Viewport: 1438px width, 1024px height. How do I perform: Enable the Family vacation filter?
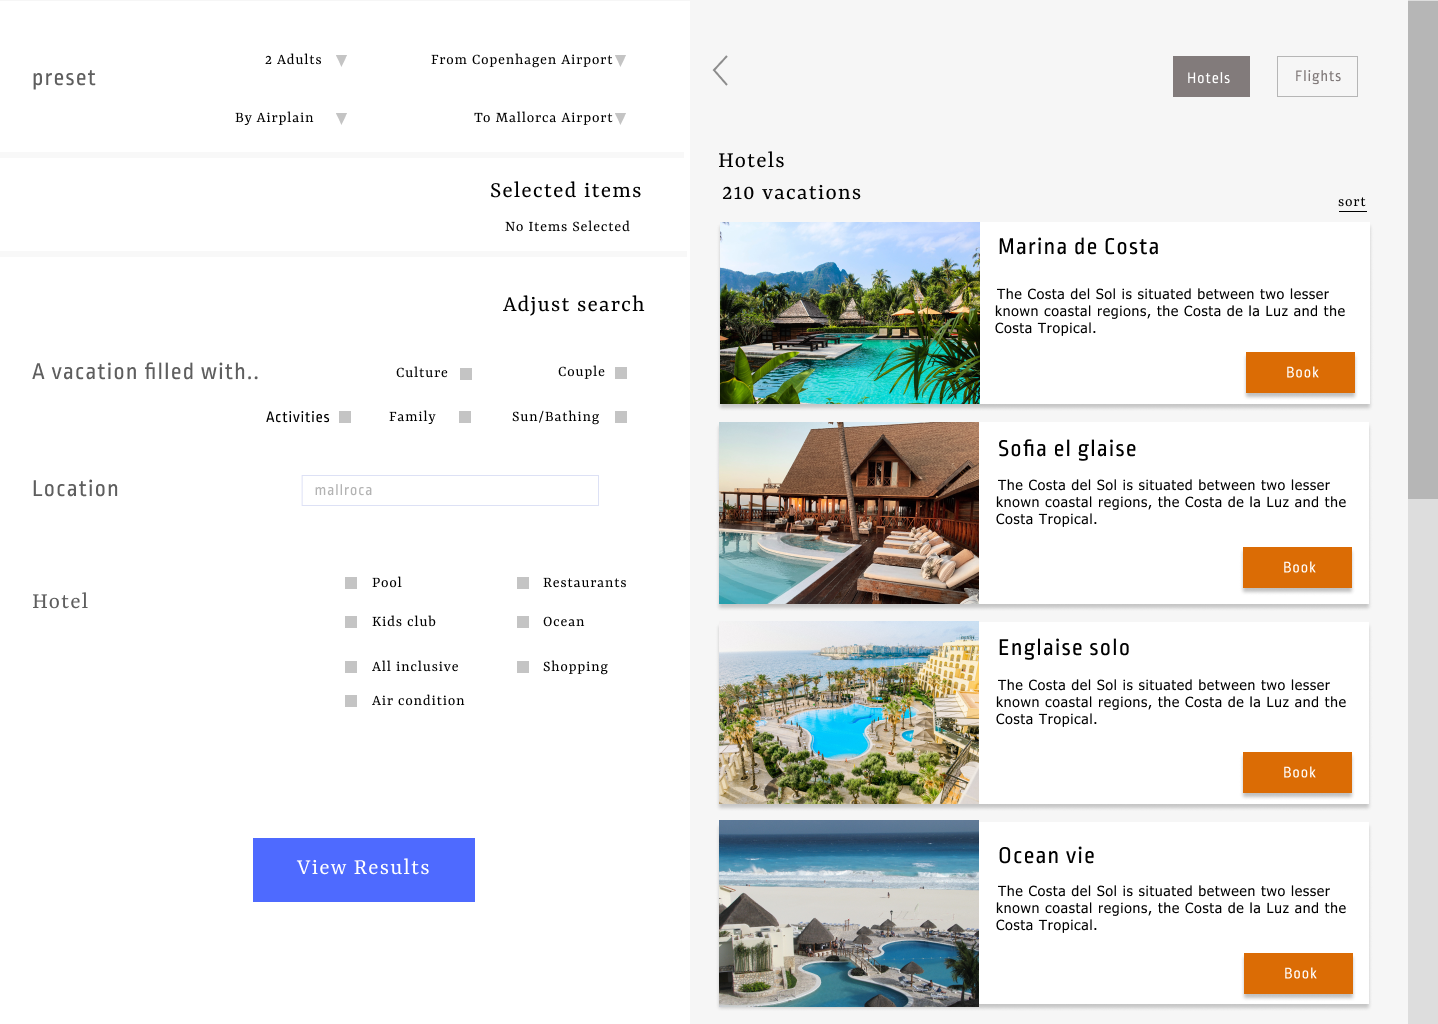pos(464,416)
